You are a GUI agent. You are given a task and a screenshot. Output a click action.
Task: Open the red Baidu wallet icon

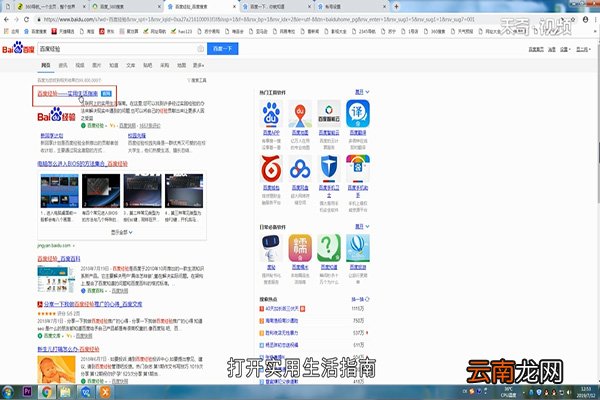(271, 168)
